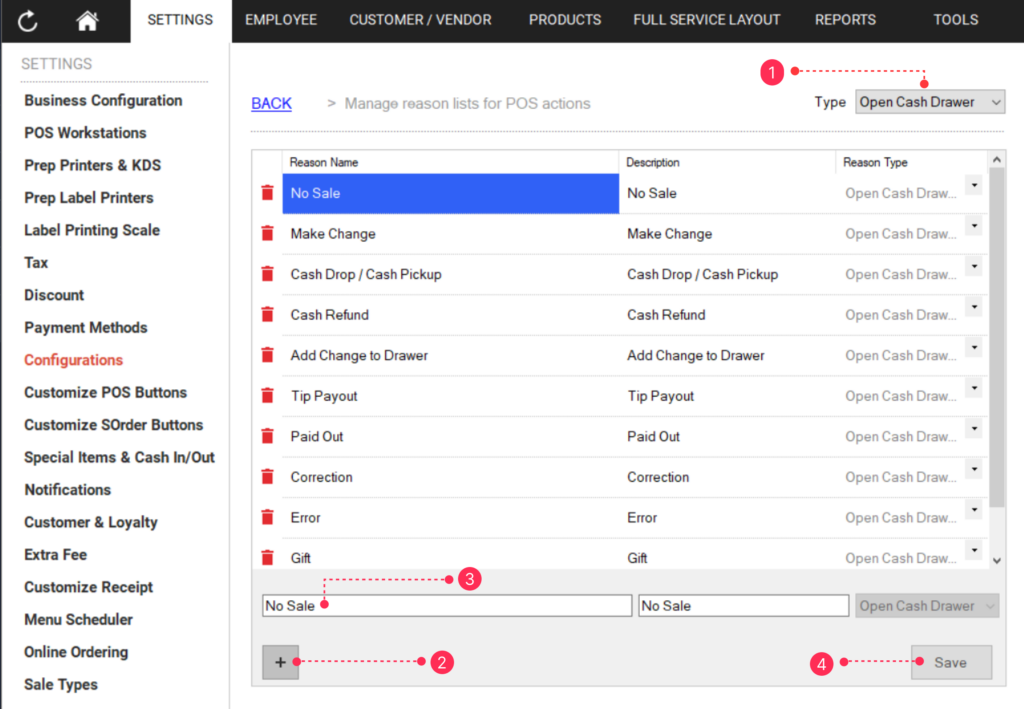Delete the Cash Drop / Cash Pickup row
The height and width of the screenshot is (709, 1024).
(x=267, y=274)
